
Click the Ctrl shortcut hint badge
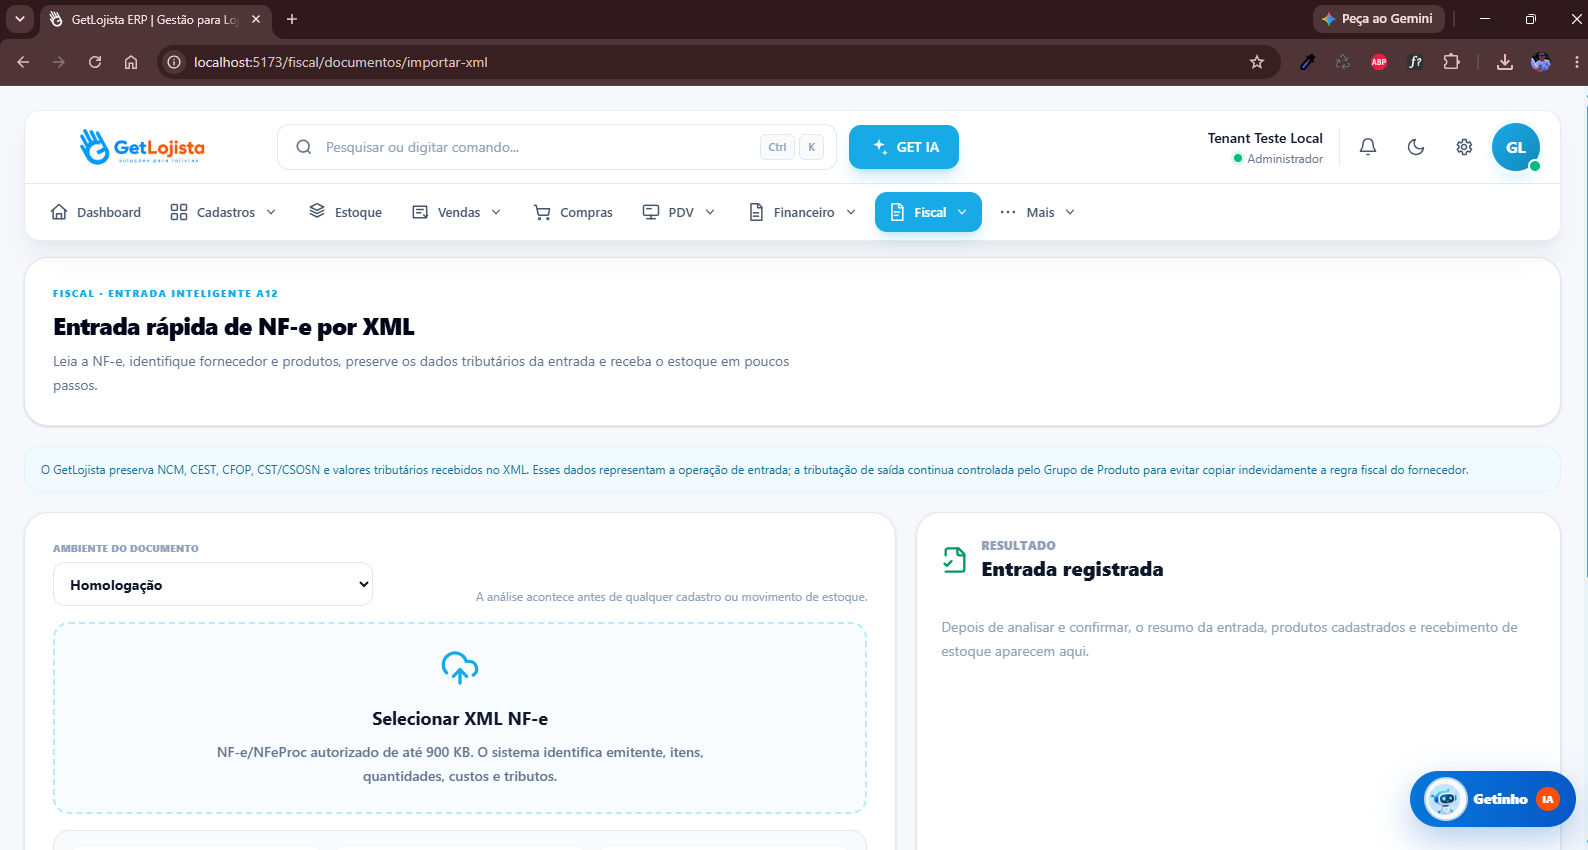coord(777,147)
